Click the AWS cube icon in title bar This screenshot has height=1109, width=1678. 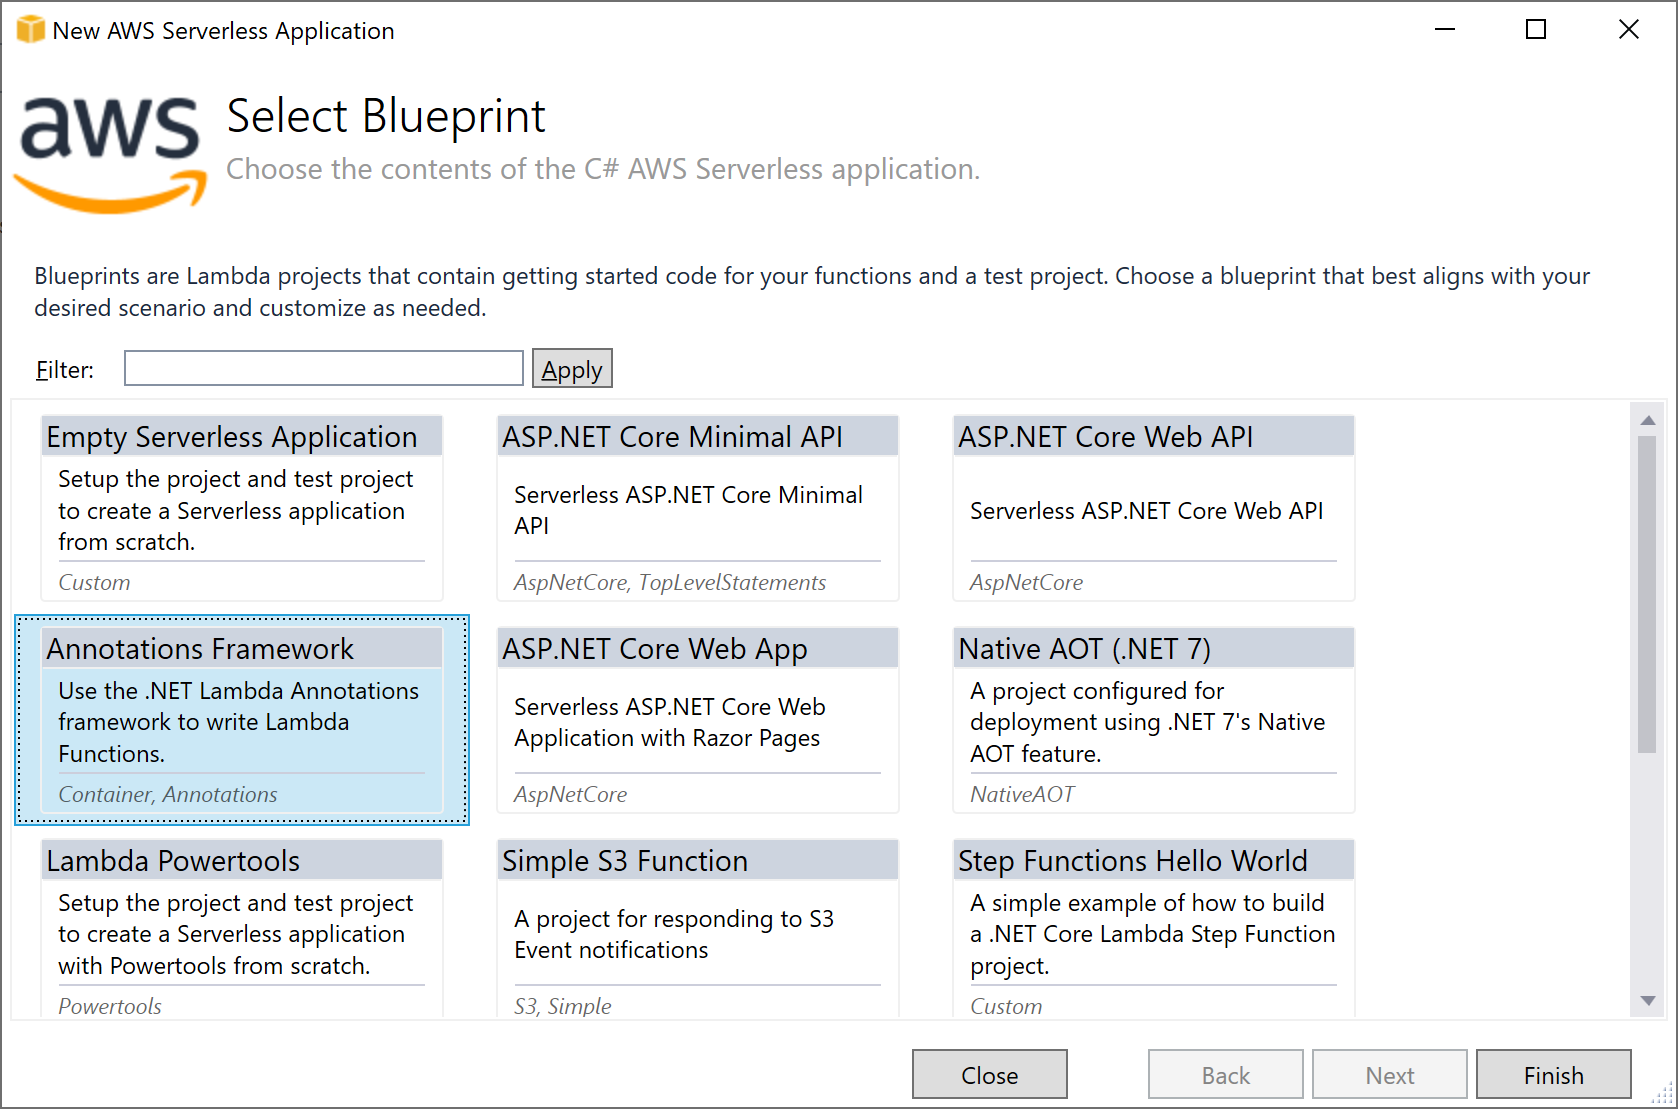(29, 29)
